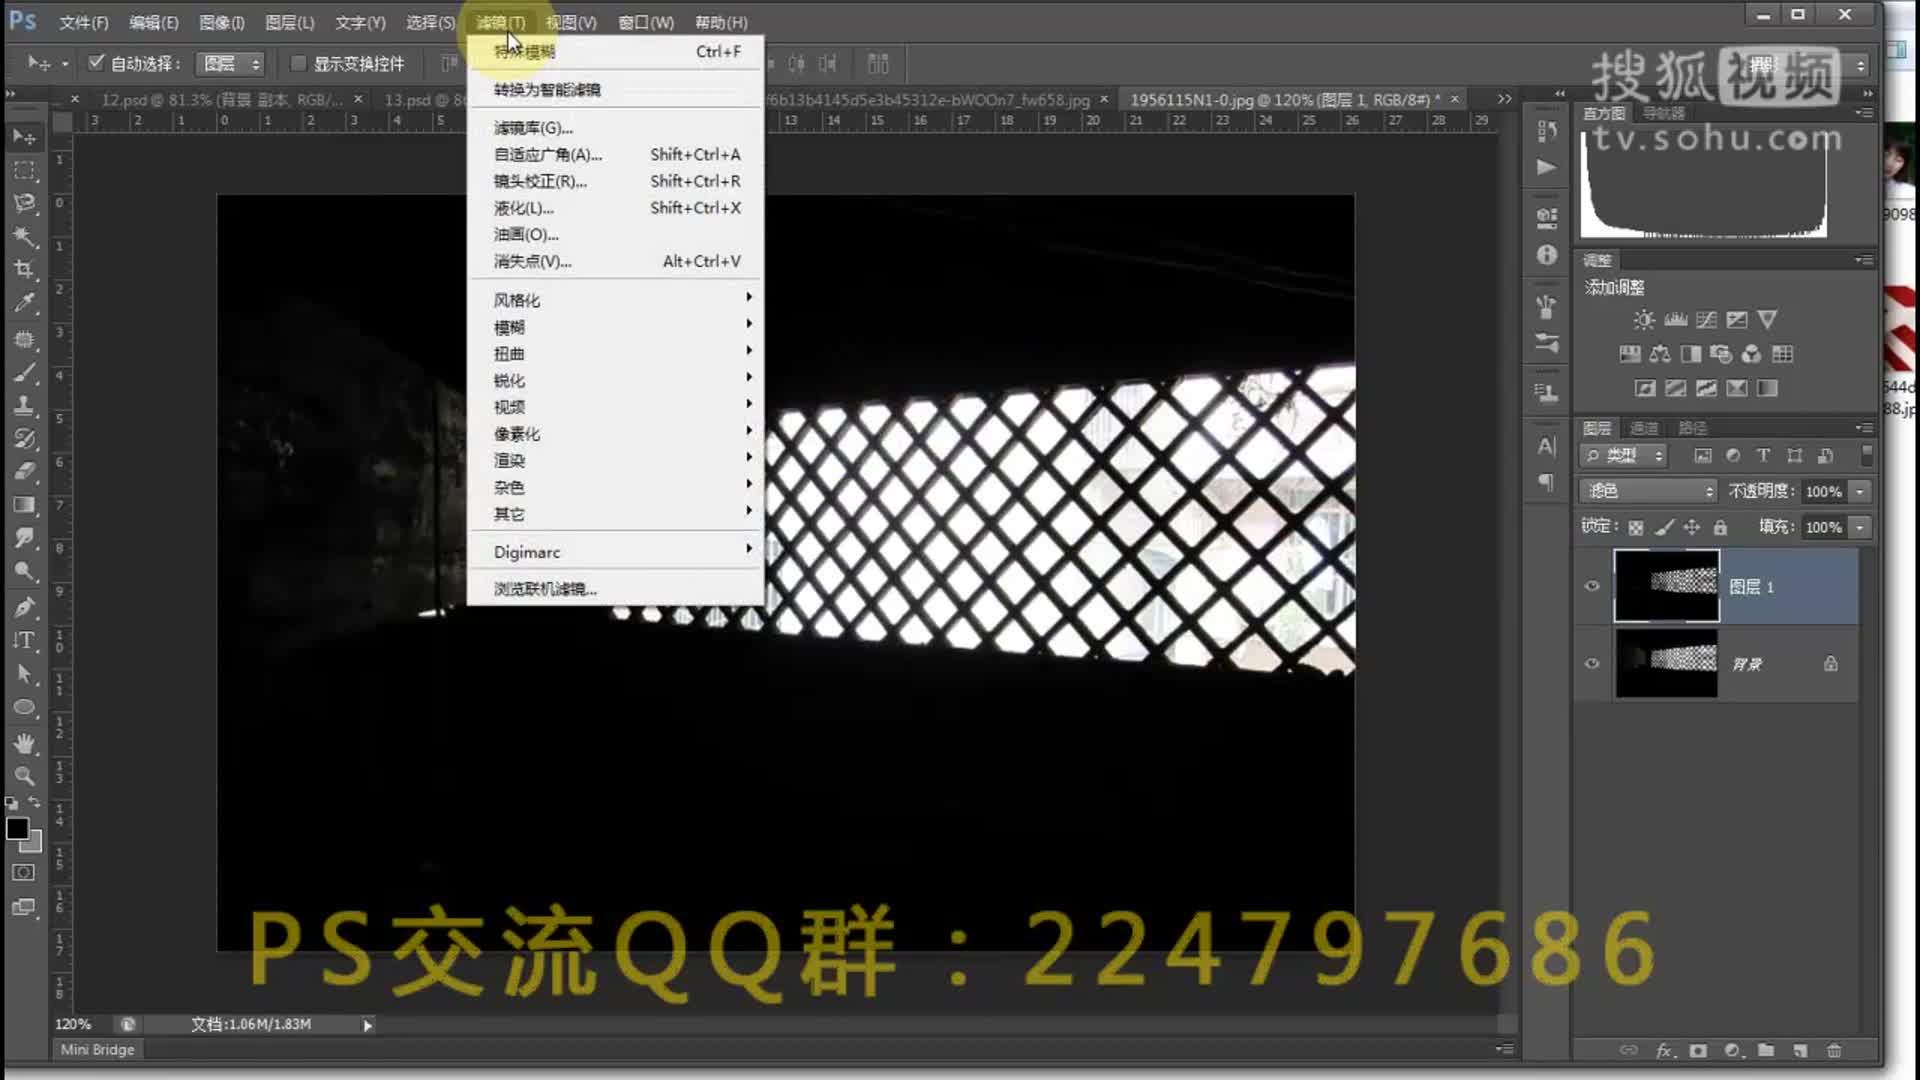Open the blend mode dropdown 滤色
The width and height of the screenshot is (1920, 1080).
1648,491
